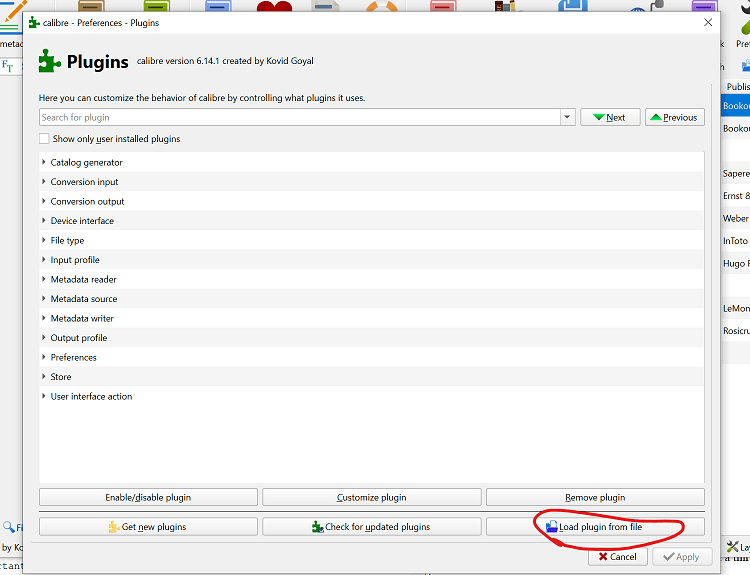Select the LeMon row in main window list
Image resolution: width=750 pixels, height=575 pixels.
point(736,309)
